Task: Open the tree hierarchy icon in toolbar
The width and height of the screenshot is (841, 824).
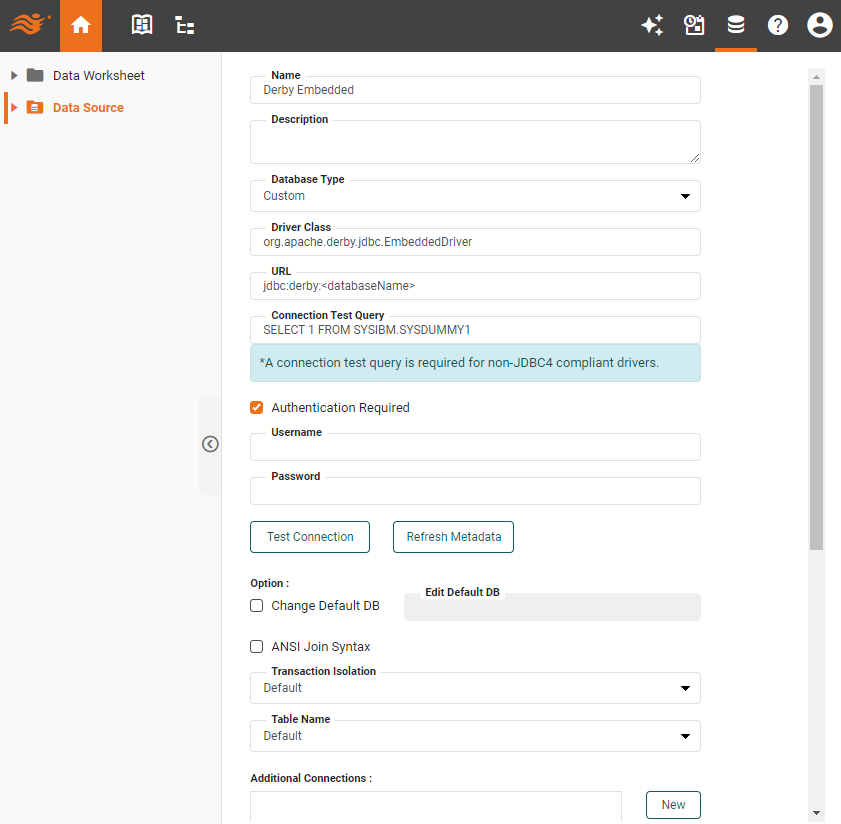Action: click(185, 26)
